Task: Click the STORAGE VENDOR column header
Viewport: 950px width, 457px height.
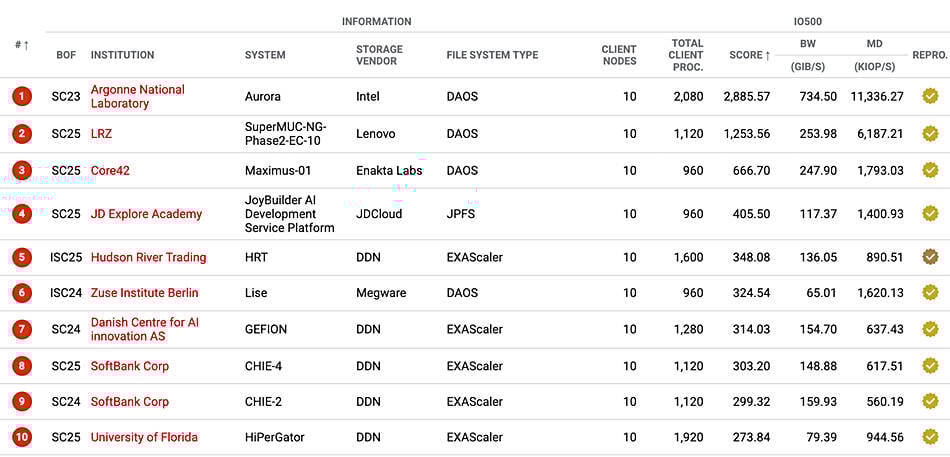Action: (379, 55)
